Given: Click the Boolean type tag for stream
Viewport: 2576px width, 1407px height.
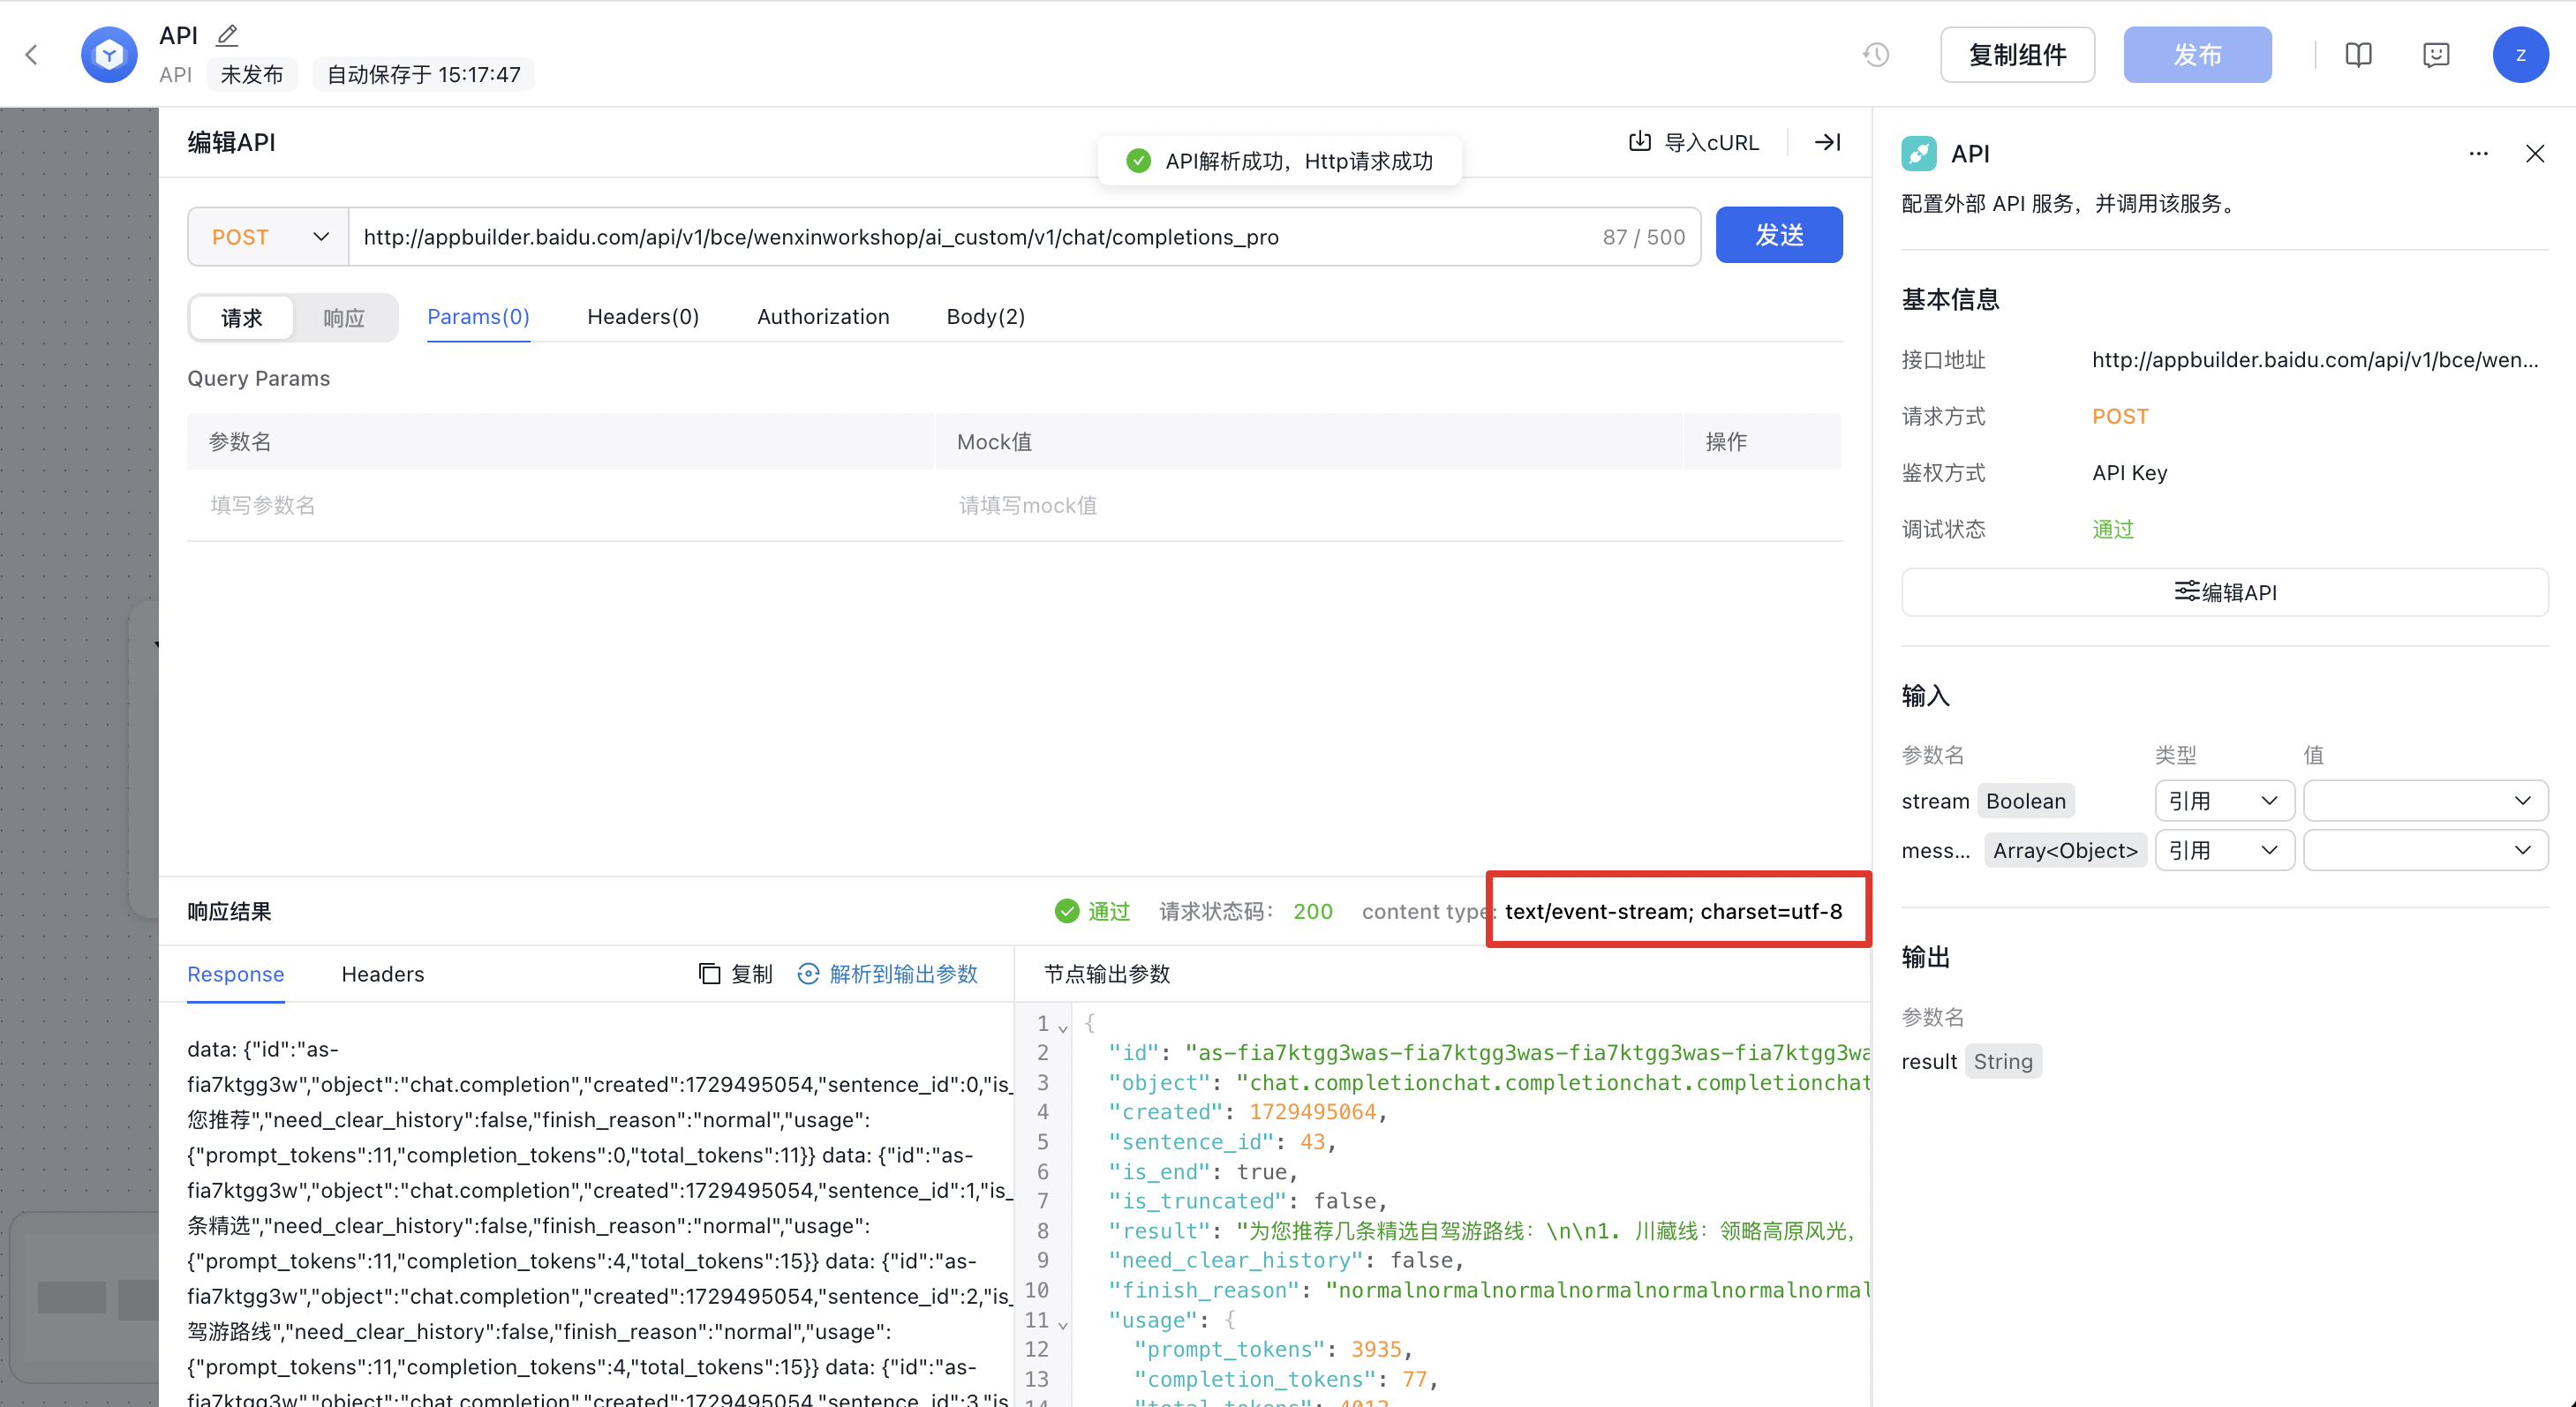Looking at the screenshot, I should tap(2026, 800).
